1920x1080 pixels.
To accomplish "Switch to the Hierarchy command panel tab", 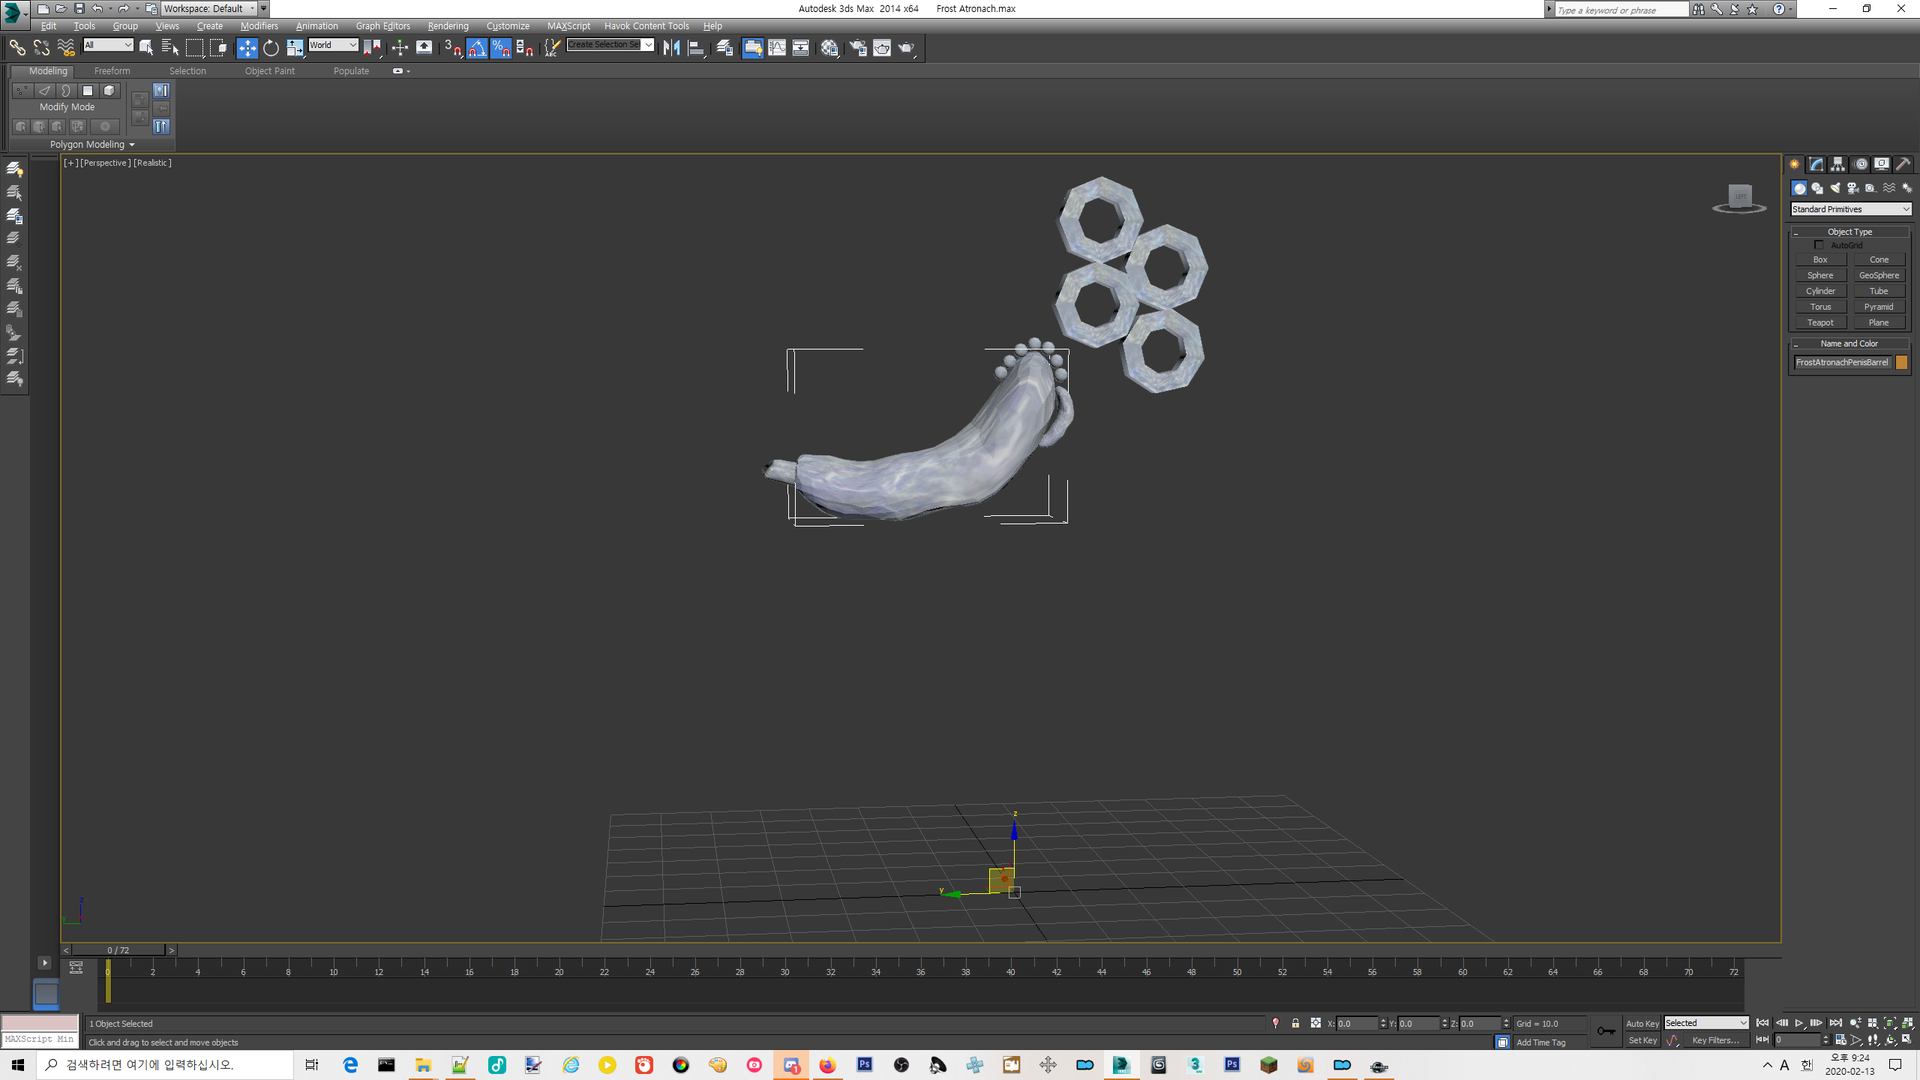I will pos(1838,164).
